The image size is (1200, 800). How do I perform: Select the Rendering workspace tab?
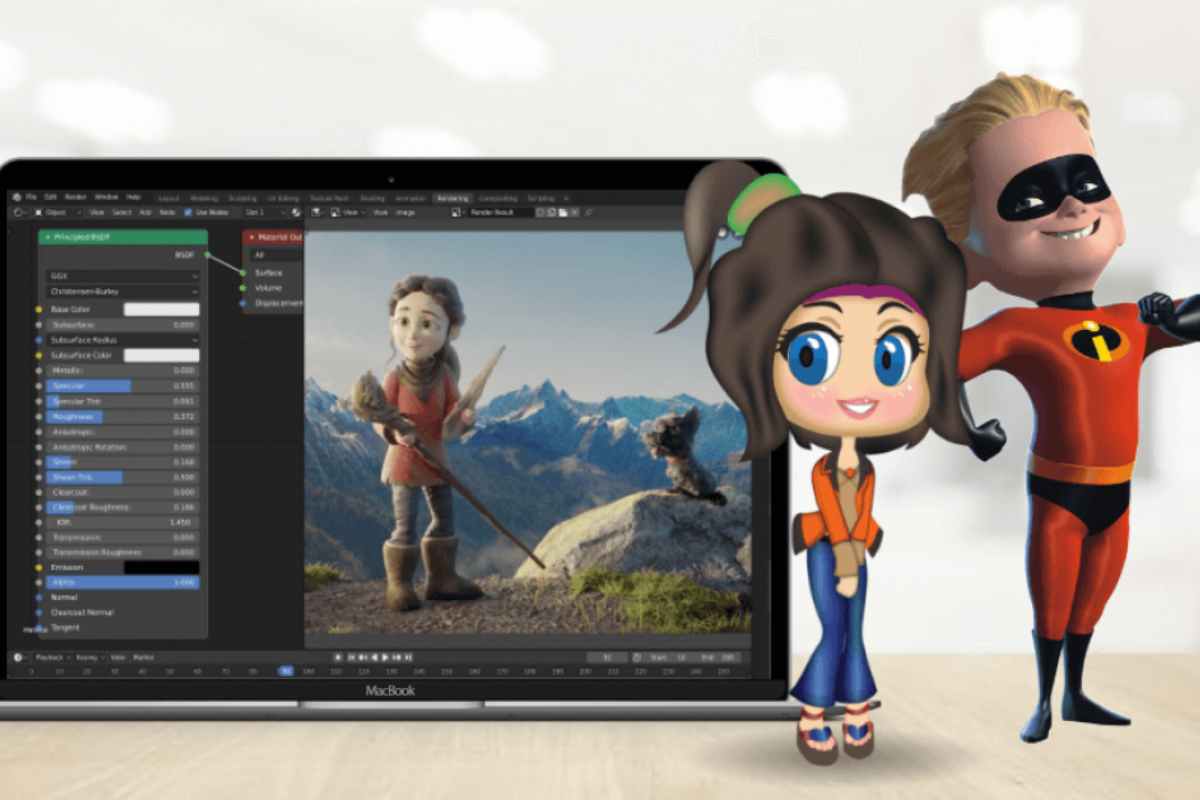point(453,198)
